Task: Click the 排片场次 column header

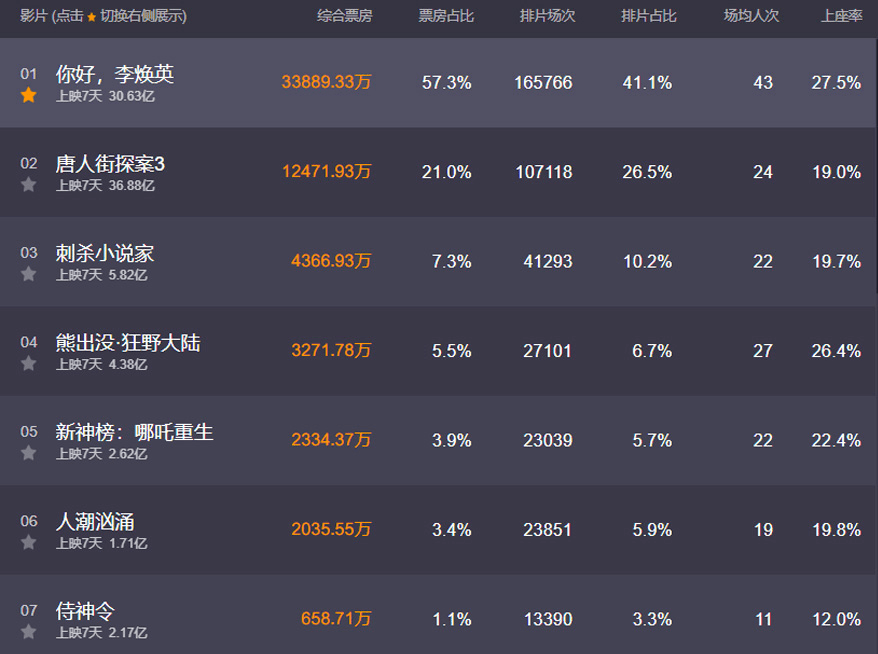Action: 546,17
